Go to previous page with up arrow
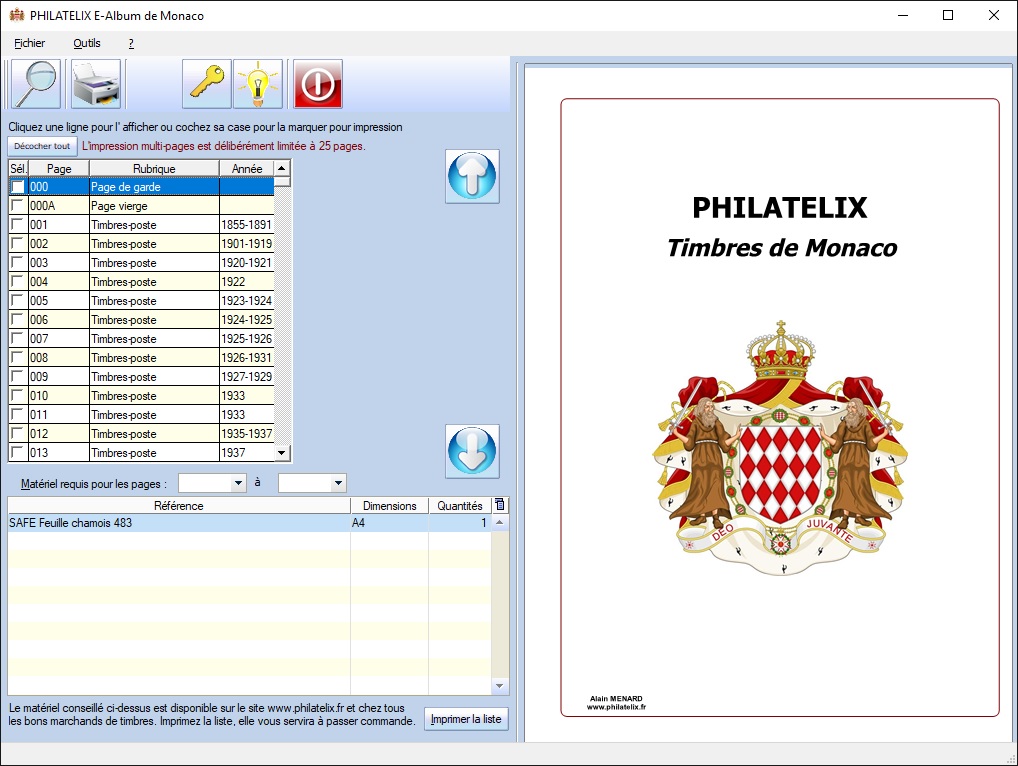1018x766 pixels. (x=472, y=176)
